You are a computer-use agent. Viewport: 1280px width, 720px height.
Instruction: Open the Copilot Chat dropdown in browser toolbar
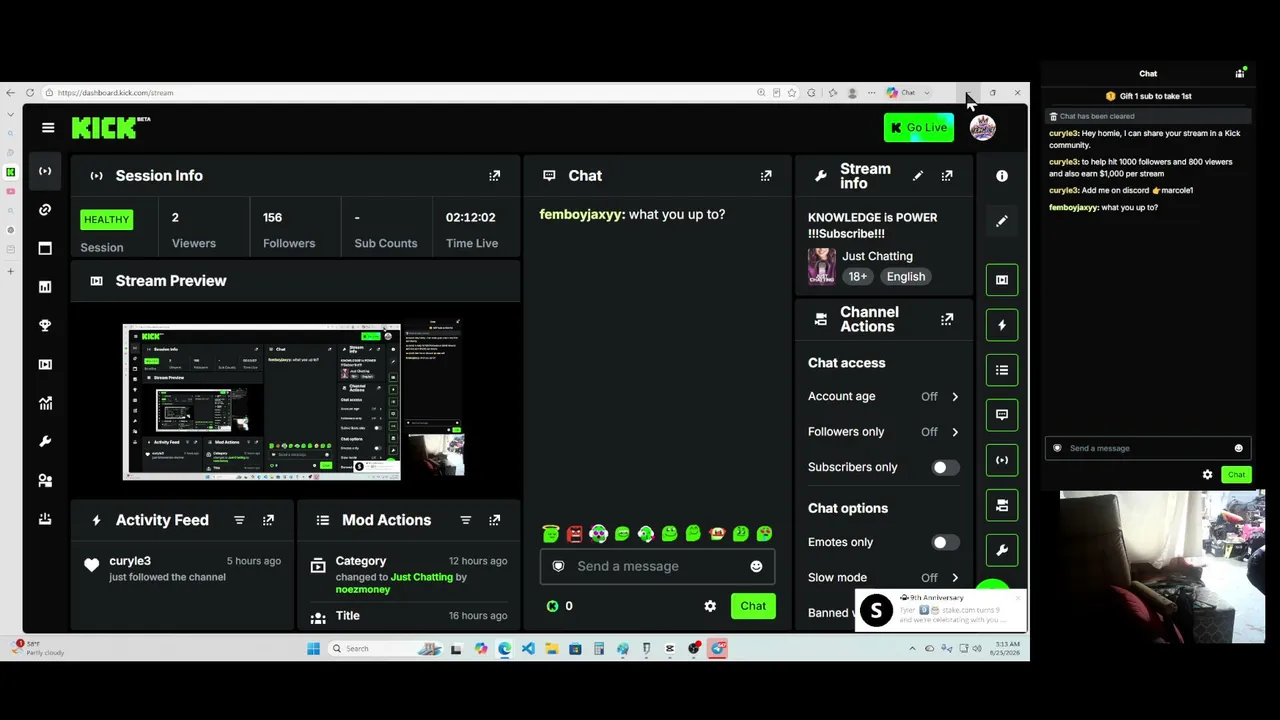927,93
